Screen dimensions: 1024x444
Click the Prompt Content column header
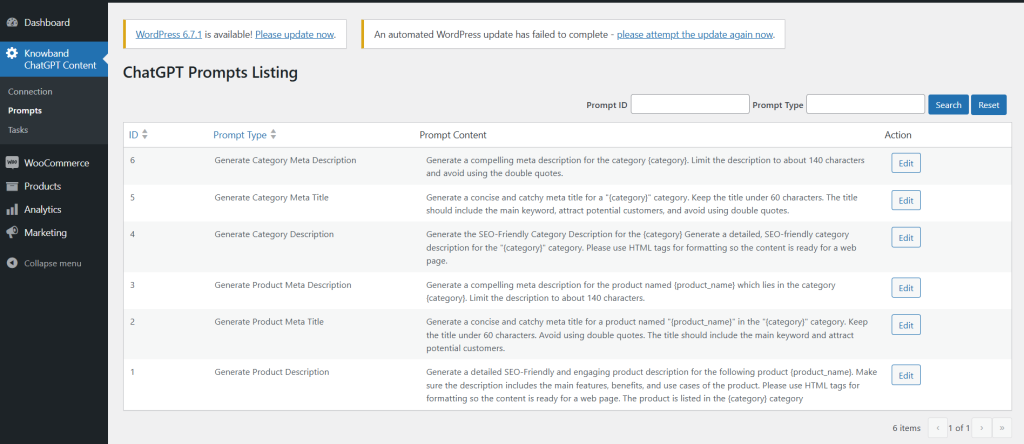tap(453, 135)
